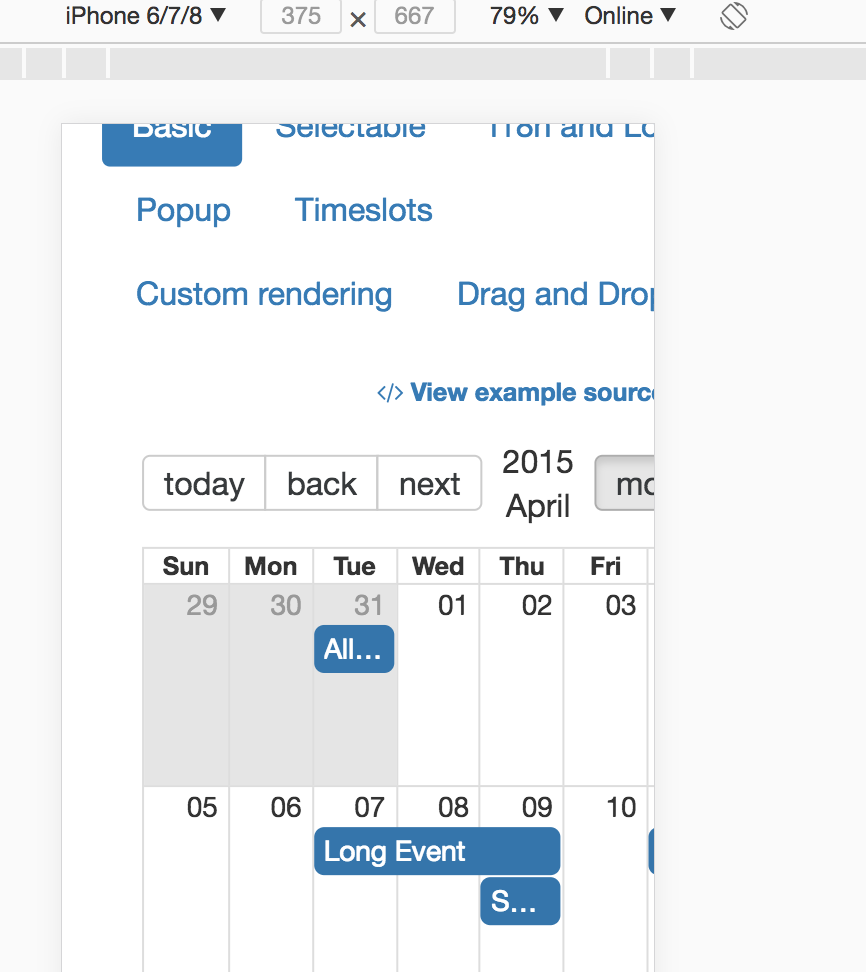The height and width of the screenshot is (972, 866).
Task: Click the All-day event on March 31
Action: [x=354, y=649]
